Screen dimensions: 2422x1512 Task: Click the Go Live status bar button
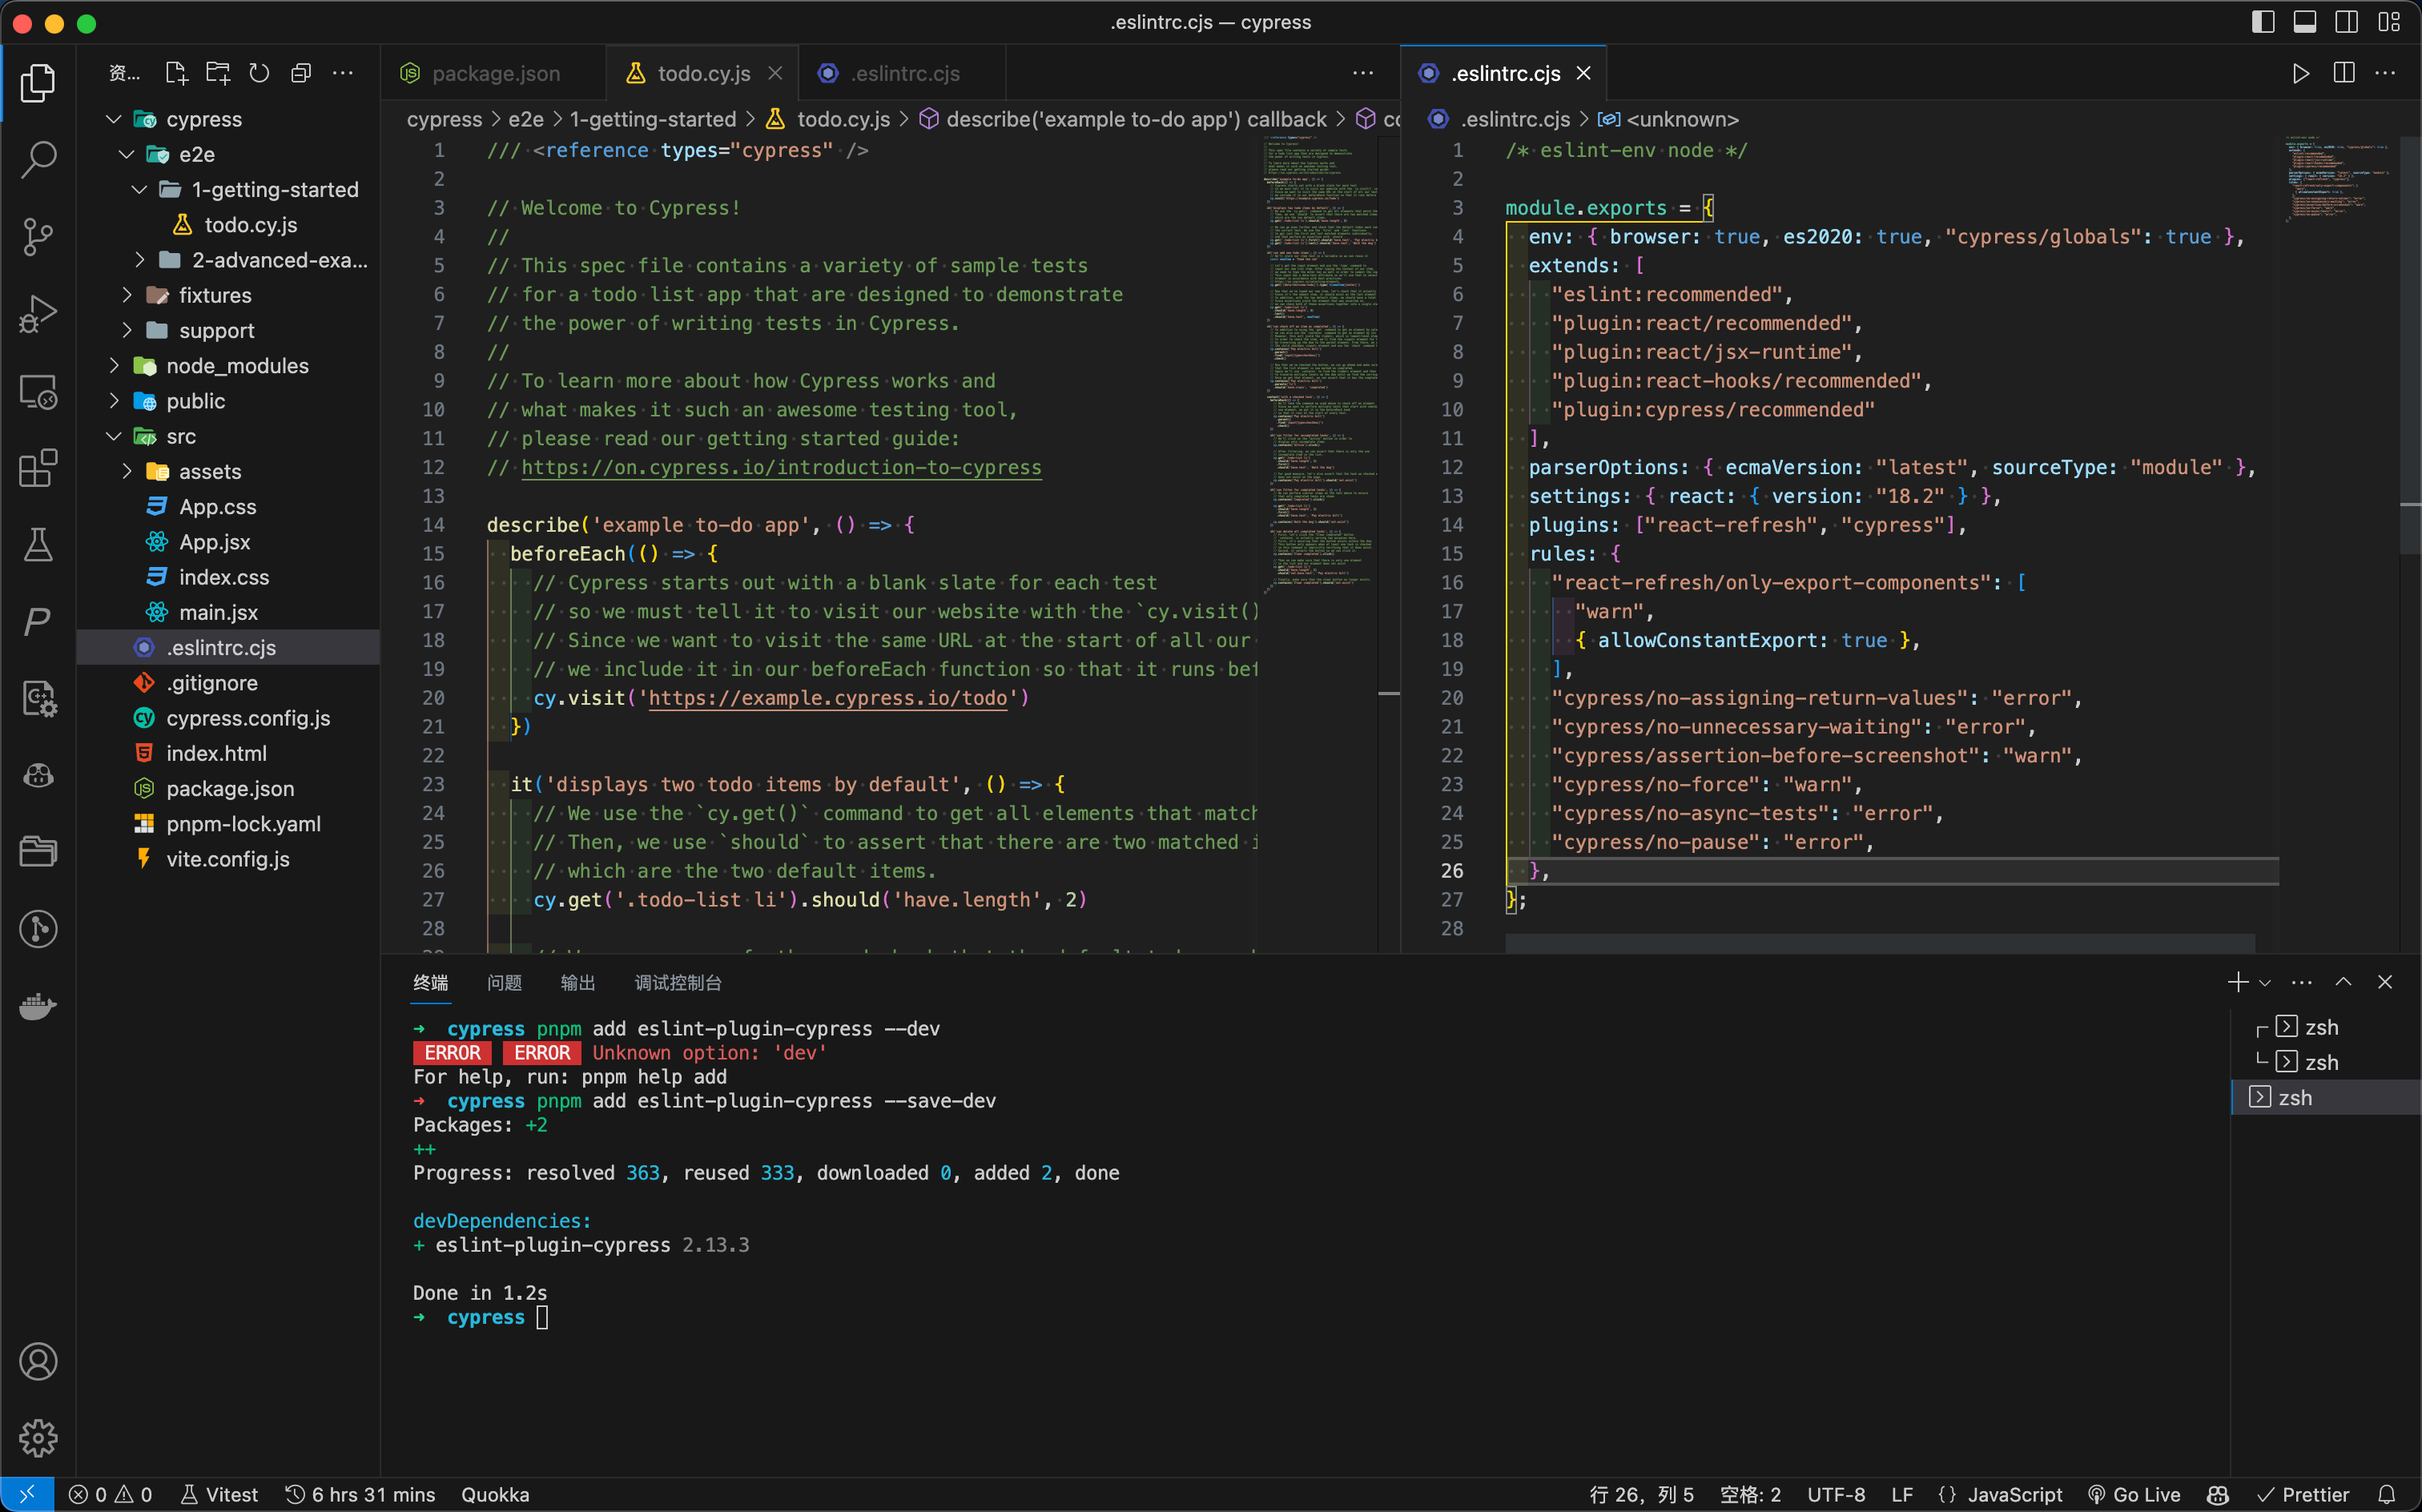tap(2134, 1494)
